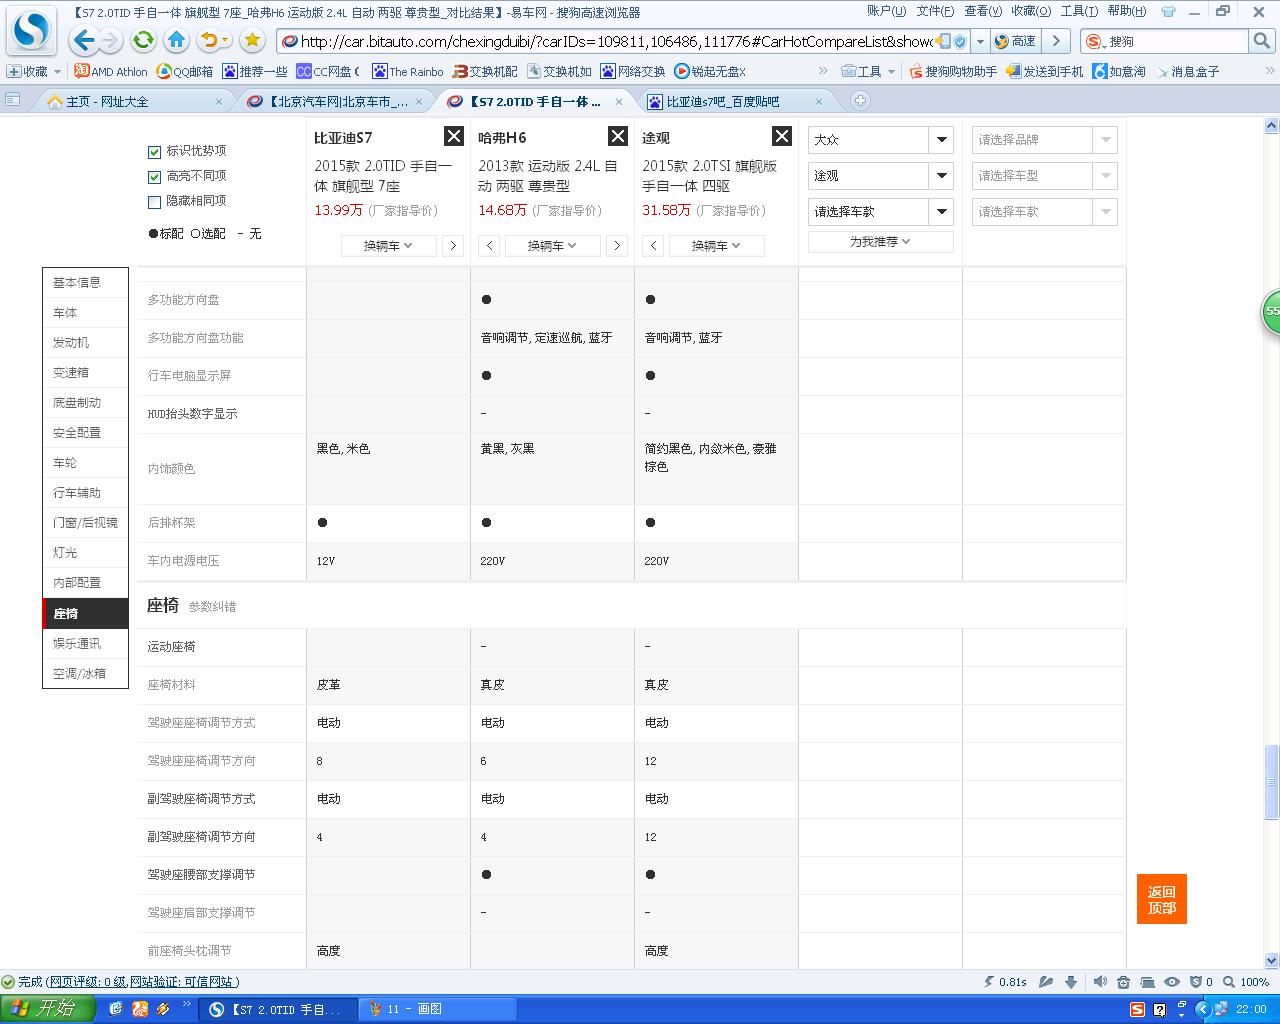Bookmark this page with the star icon
This screenshot has width=1280, height=1024.
pos(252,41)
